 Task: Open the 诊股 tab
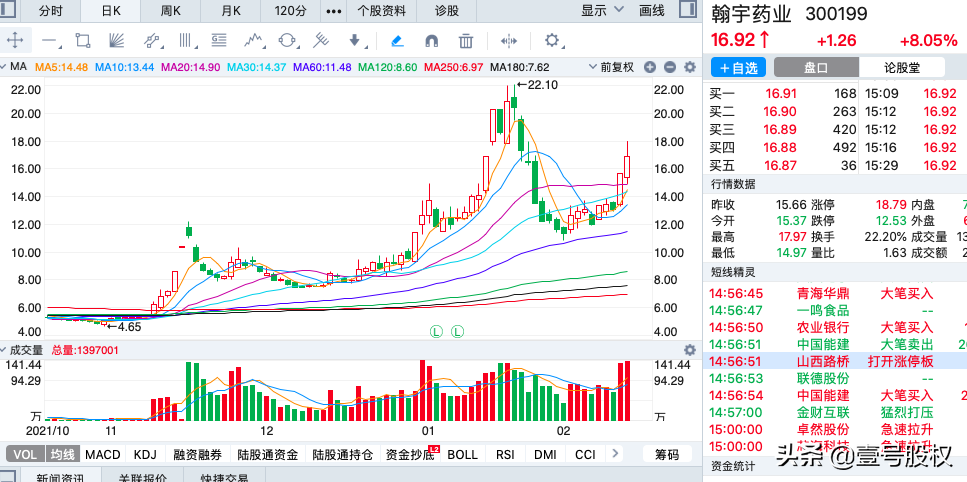[447, 10]
